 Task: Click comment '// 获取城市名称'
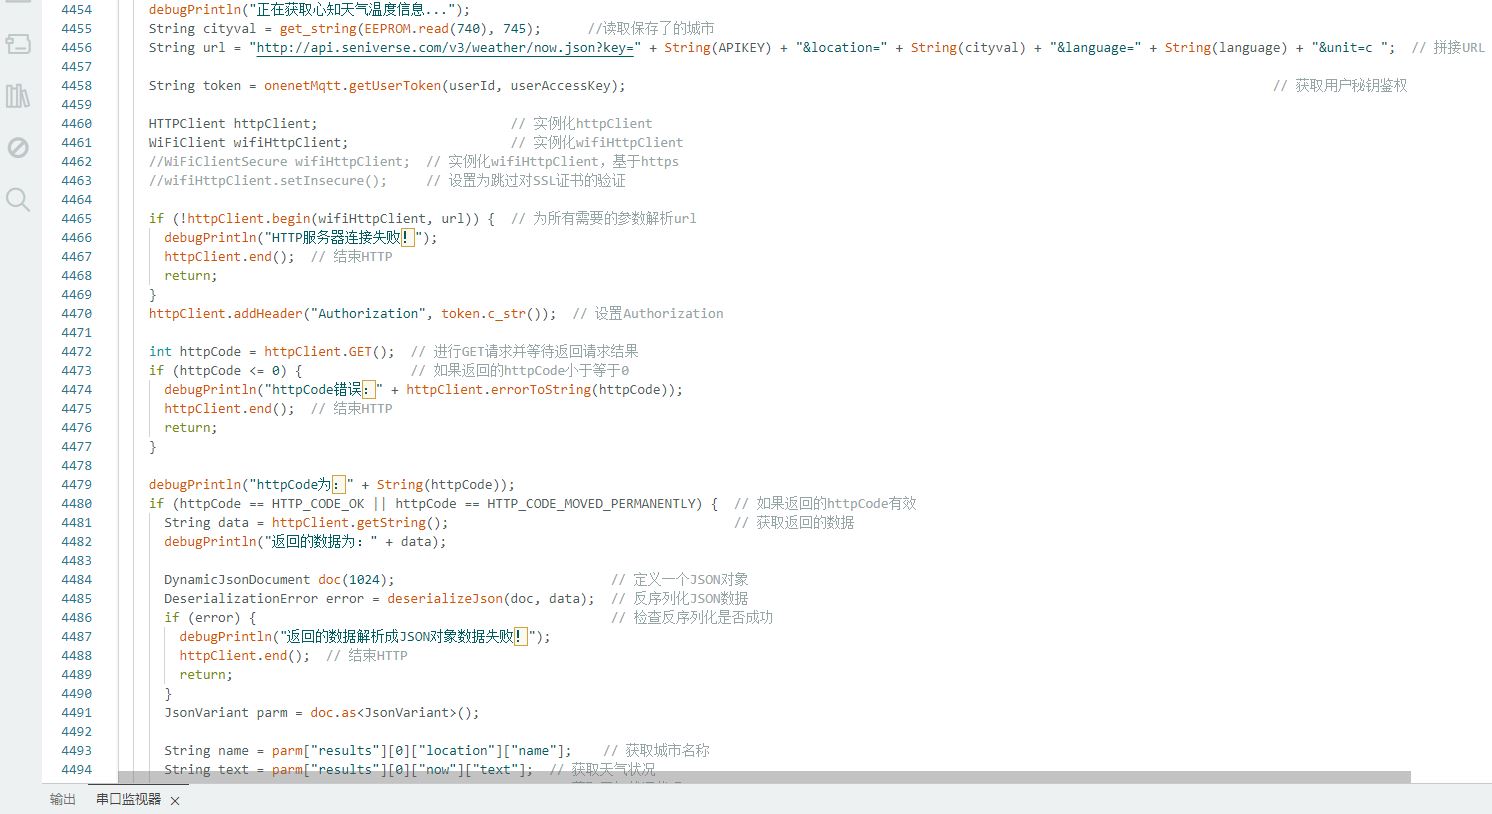pyautogui.click(x=656, y=750)
